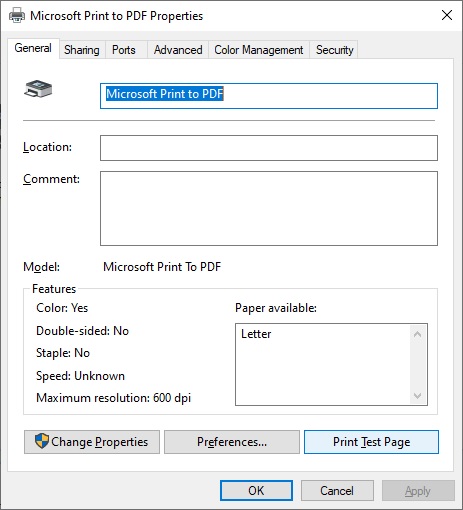The width and height of the screenshot is (463, 510).
Task: Click the printer icon beside the name field
Action: 38,89
